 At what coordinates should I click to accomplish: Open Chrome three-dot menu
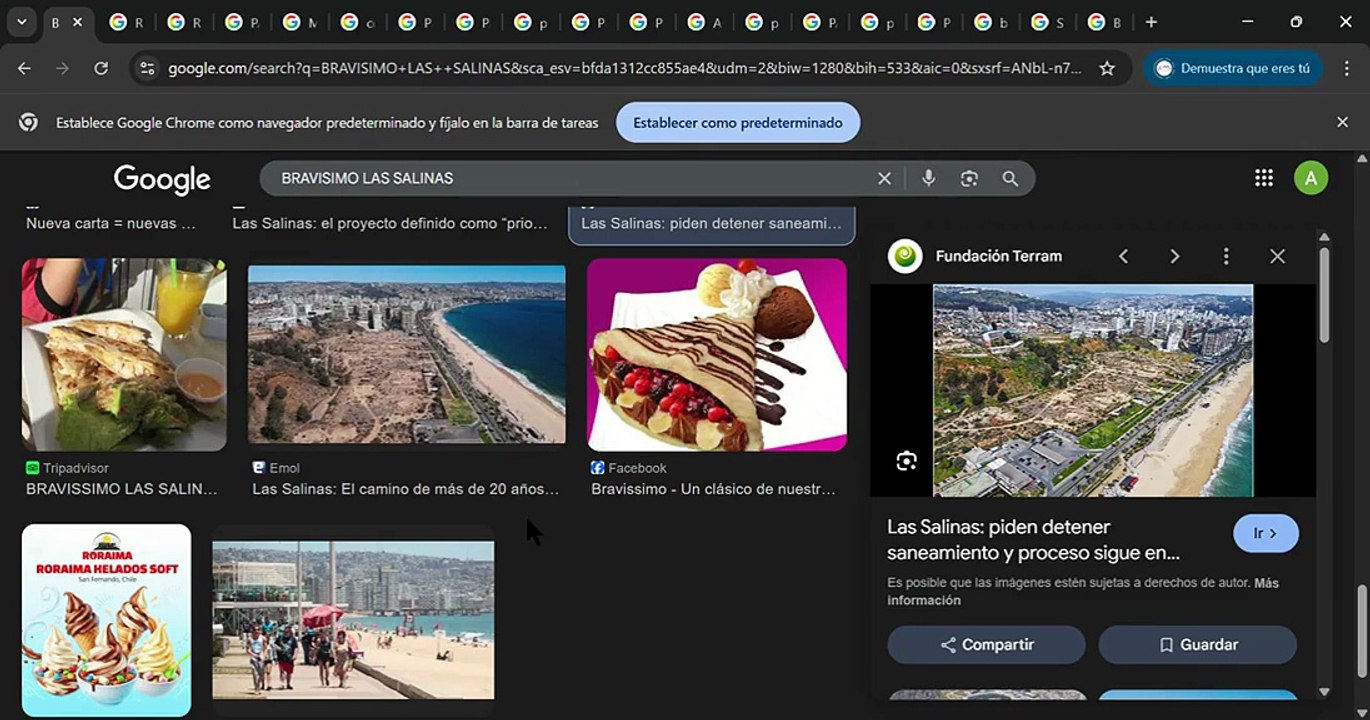(1346, 68)
